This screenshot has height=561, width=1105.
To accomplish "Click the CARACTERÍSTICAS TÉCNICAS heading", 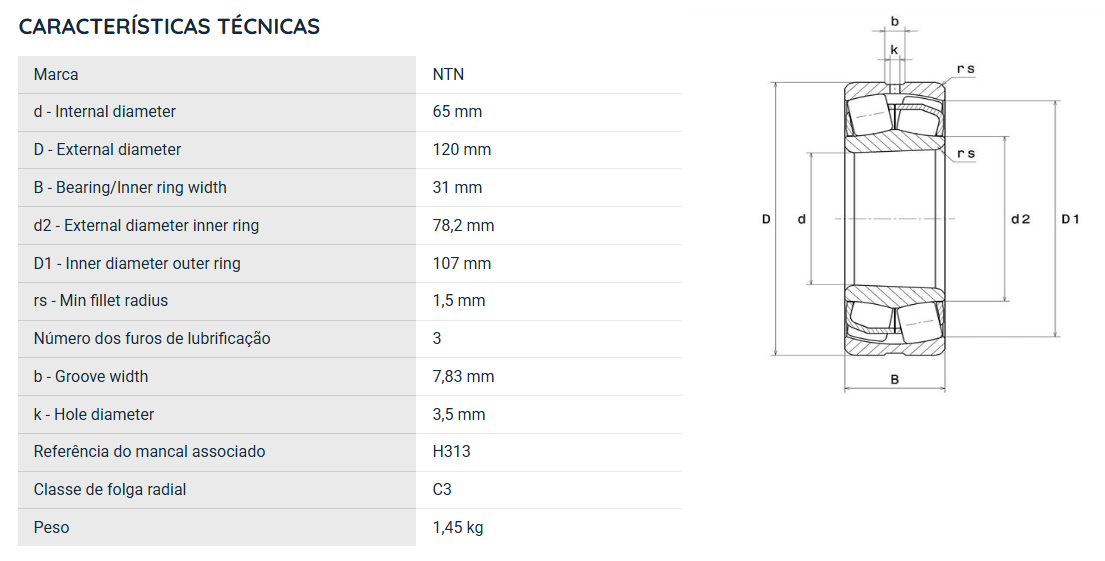I will [x=169, y=27].
